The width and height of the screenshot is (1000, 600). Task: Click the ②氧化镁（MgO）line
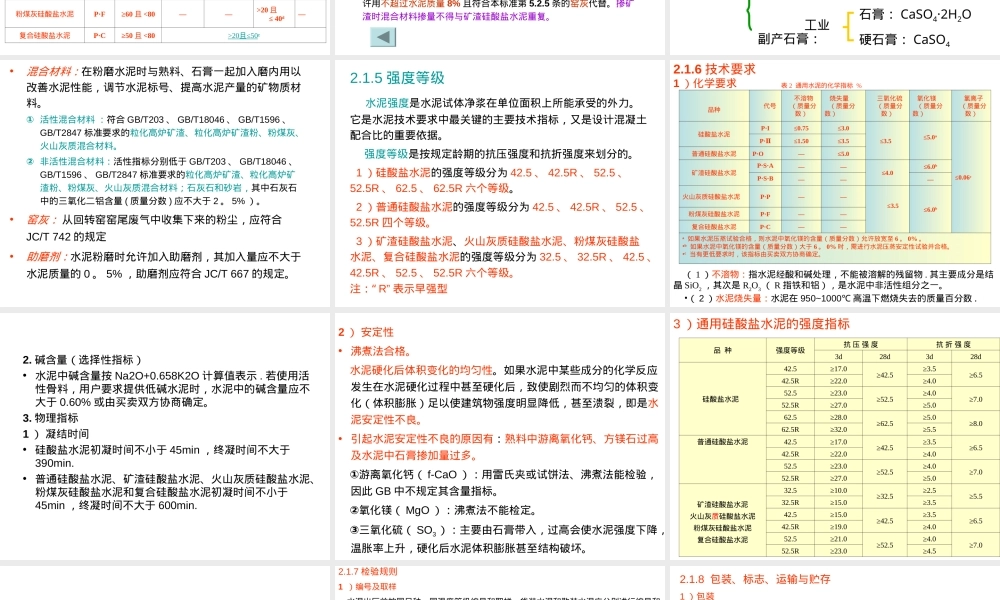point(443,511)
